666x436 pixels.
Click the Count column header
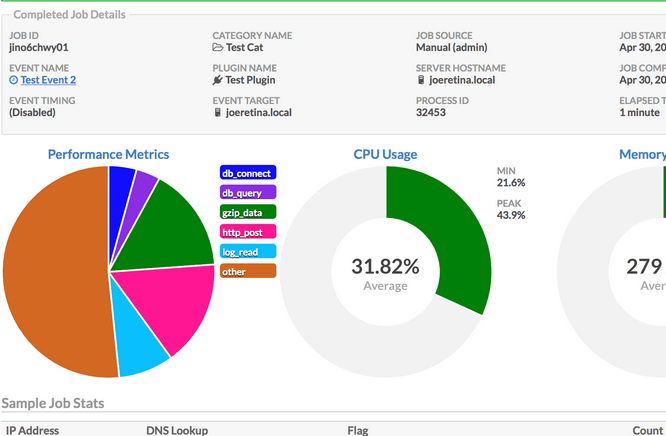(647, 430)
